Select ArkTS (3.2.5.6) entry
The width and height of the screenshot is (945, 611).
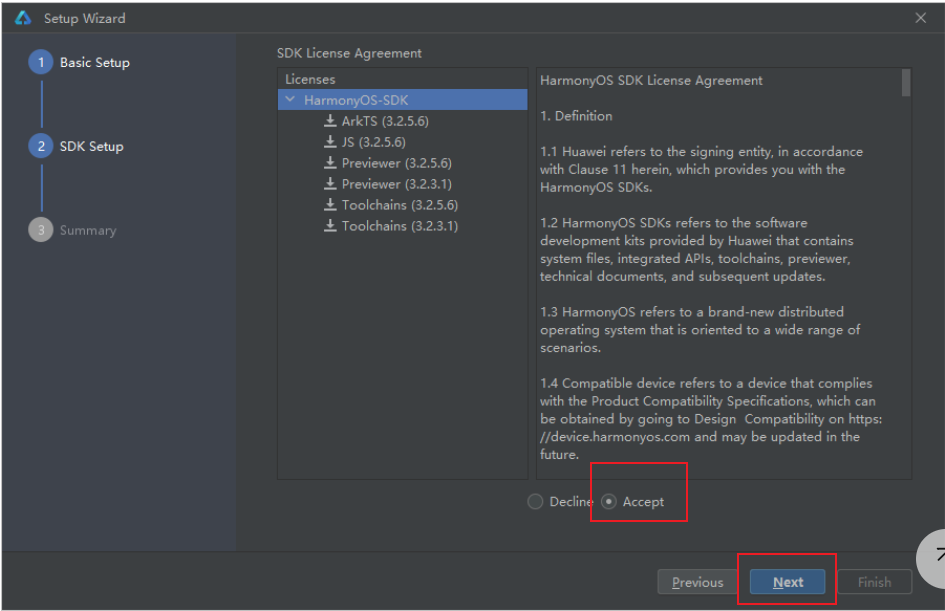[385, 121]
